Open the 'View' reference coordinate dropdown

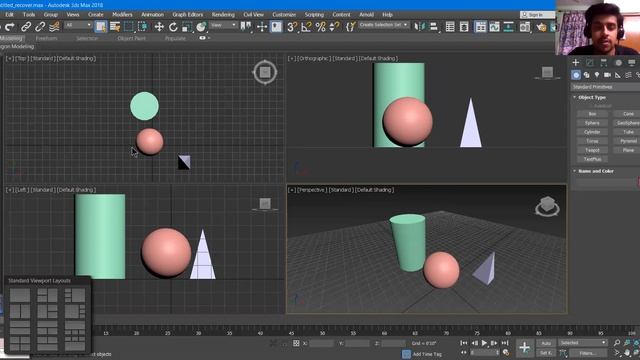tap(224, 25)
